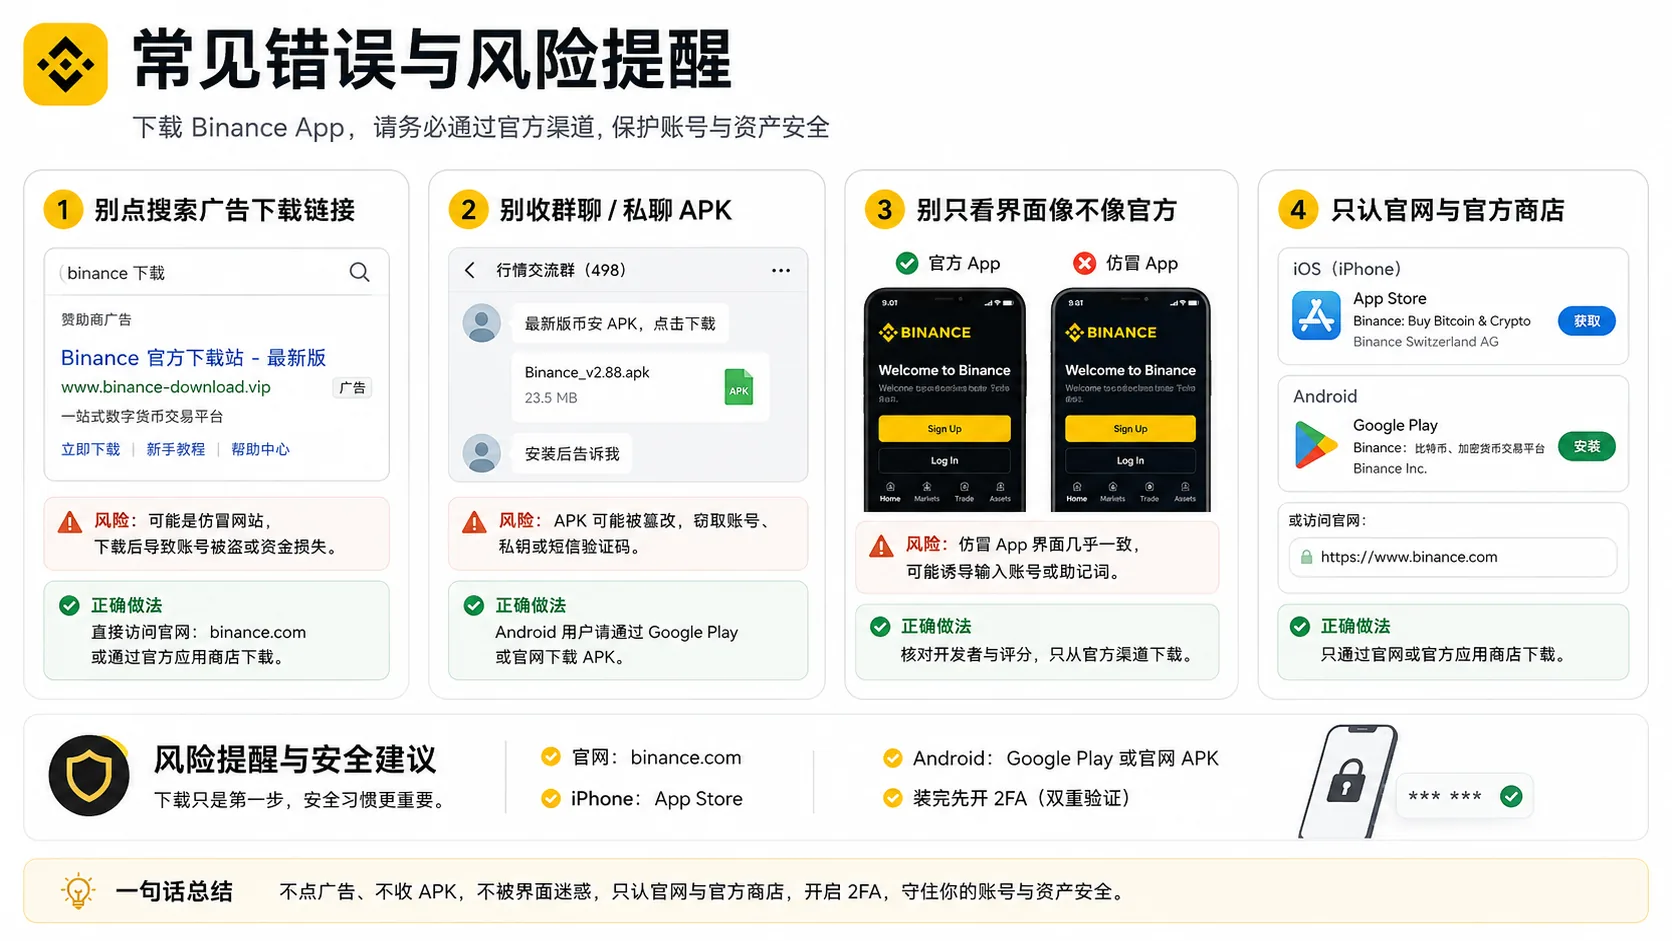The width and height of the screenshot is (1672, 941).
Task: Click the 安装后告诉我 chat message
Action: pyautogui.click(x=573, y=454)
